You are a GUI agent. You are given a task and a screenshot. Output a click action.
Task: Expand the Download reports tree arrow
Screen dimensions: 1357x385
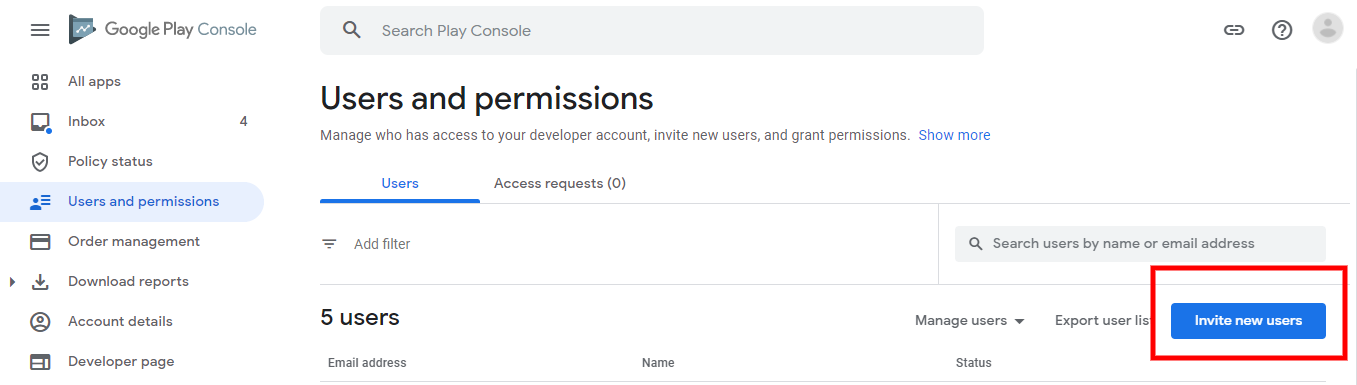pos(12,282)
